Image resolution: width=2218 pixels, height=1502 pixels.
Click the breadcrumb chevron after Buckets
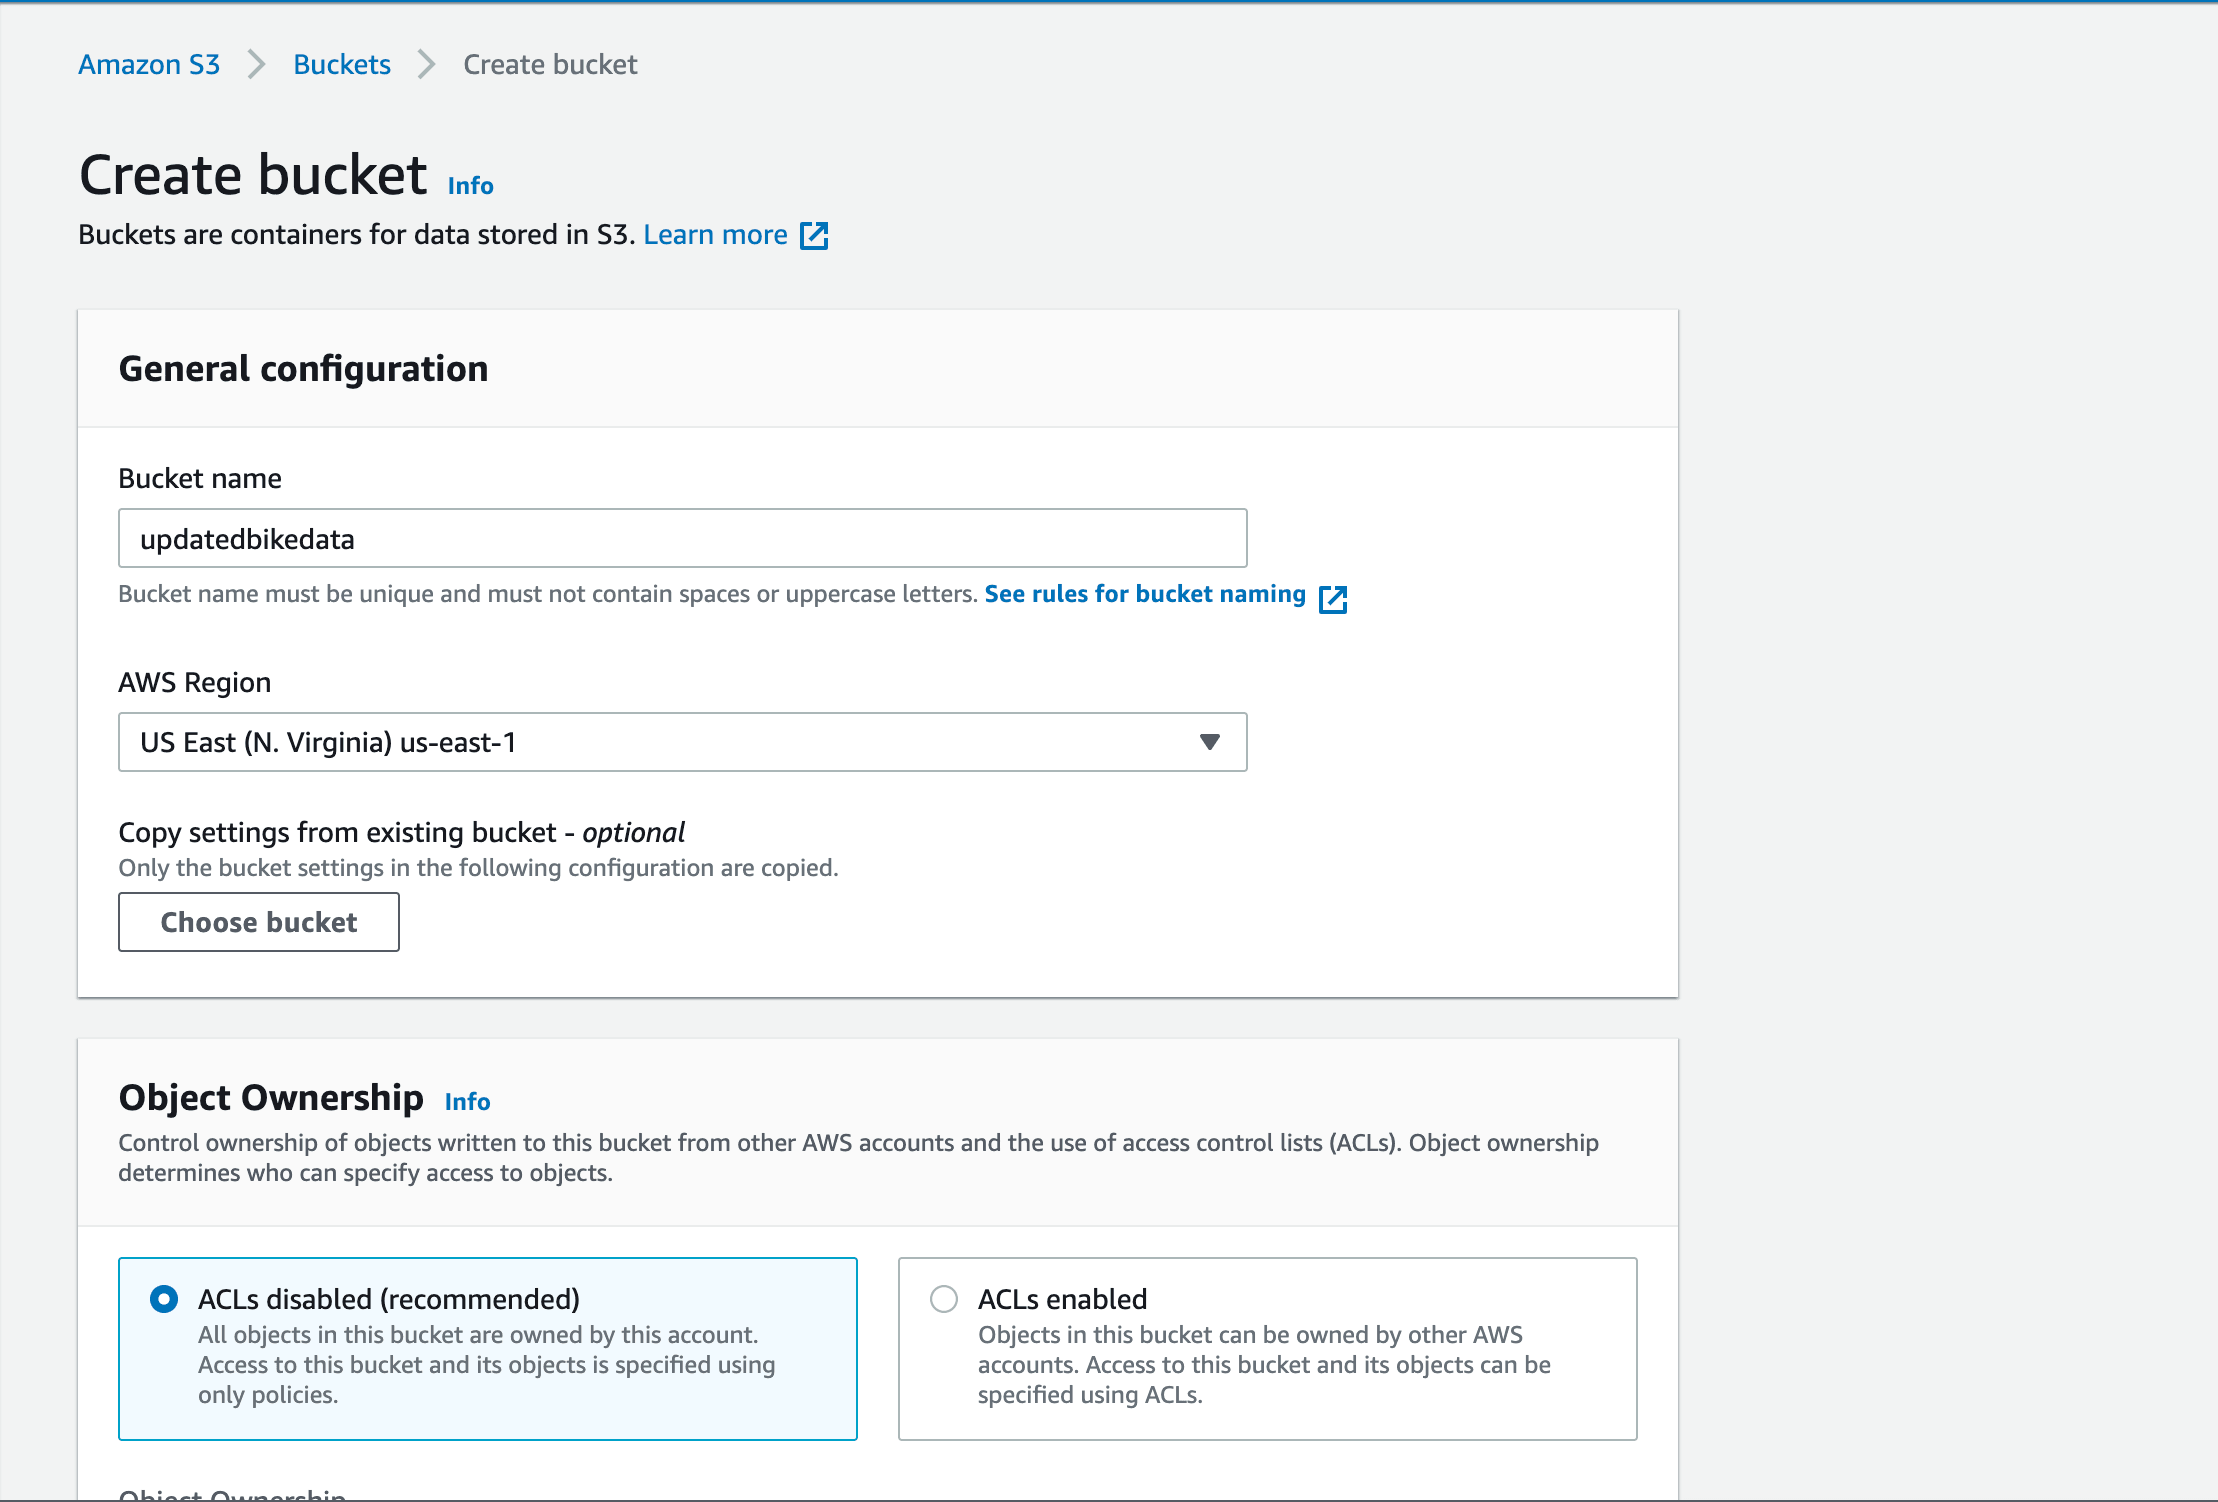point(427,65)
